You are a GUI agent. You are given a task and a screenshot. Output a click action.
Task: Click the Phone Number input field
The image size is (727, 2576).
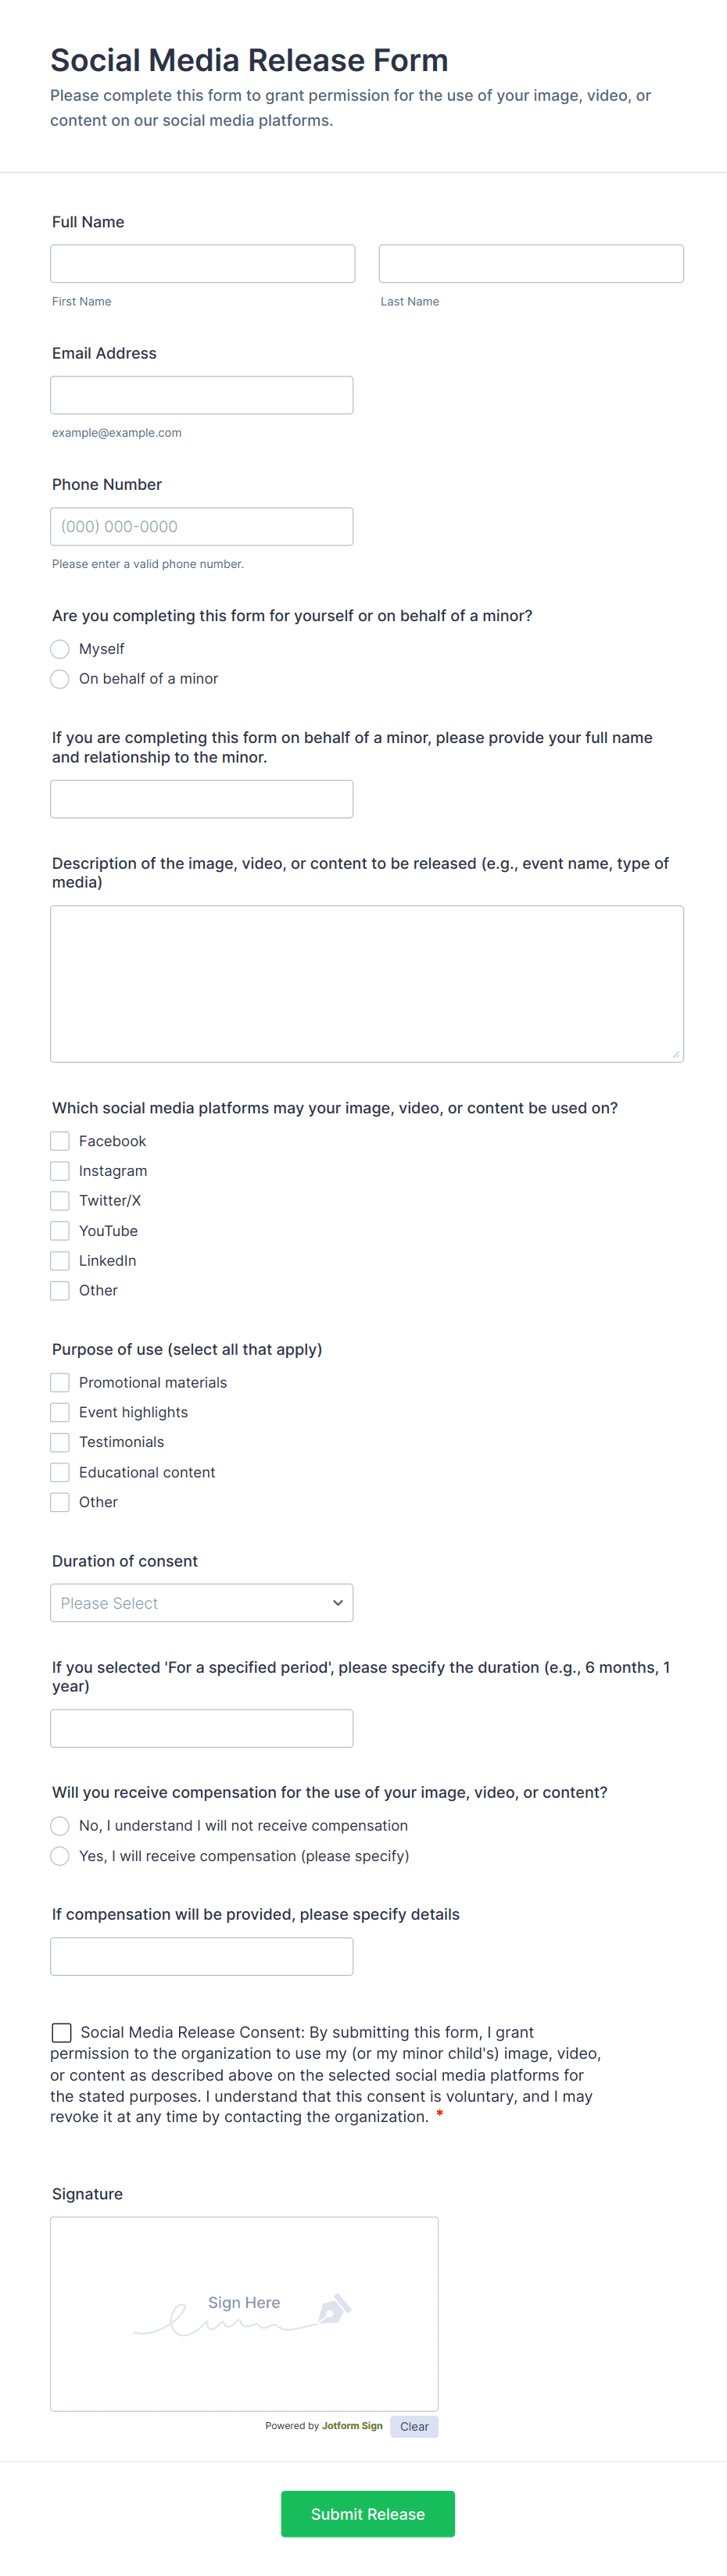pos(201,526)
